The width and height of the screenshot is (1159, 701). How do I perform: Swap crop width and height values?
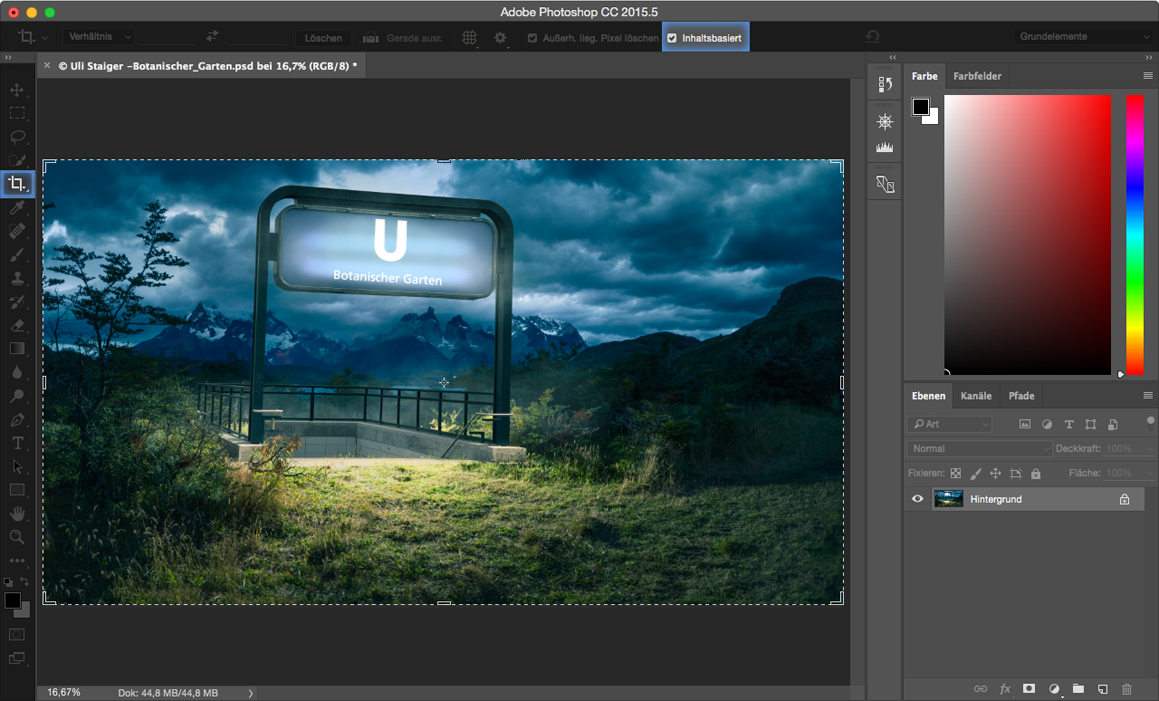click(212, 36)
